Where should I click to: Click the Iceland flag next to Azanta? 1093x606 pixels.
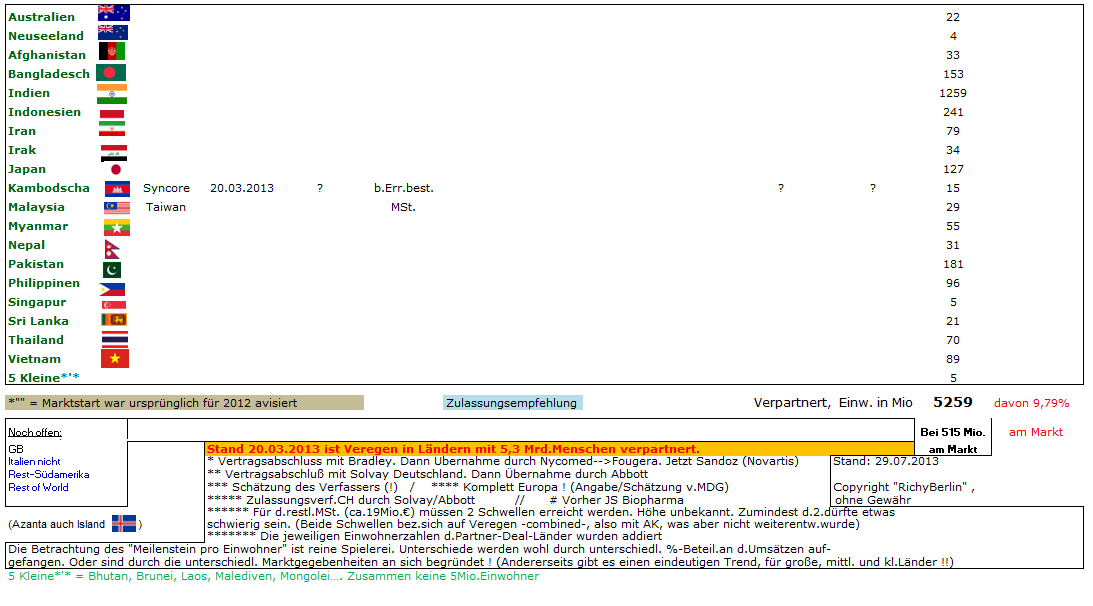pyautogui.click(x=124, y=523)
